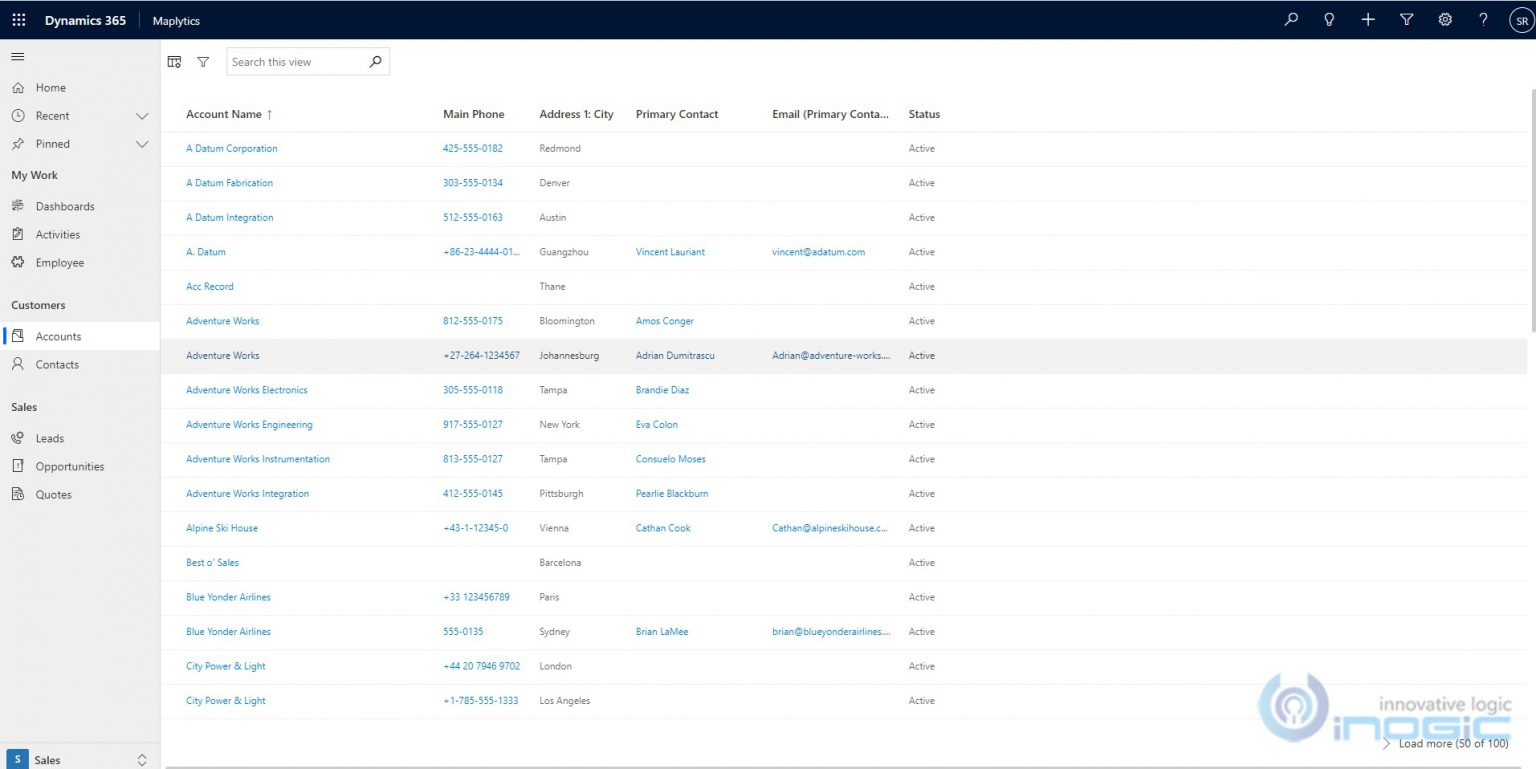The width and height of the screenshot is (1536, 769).
Task: Expand the Recent section
Action: [141, 115]
